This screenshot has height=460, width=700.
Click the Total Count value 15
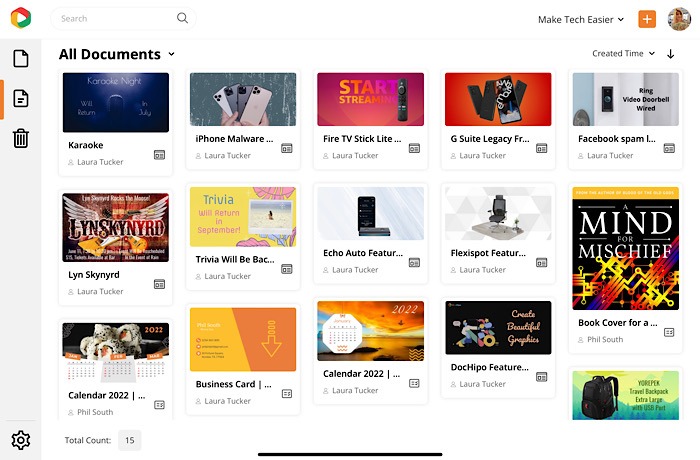point(129,440)
